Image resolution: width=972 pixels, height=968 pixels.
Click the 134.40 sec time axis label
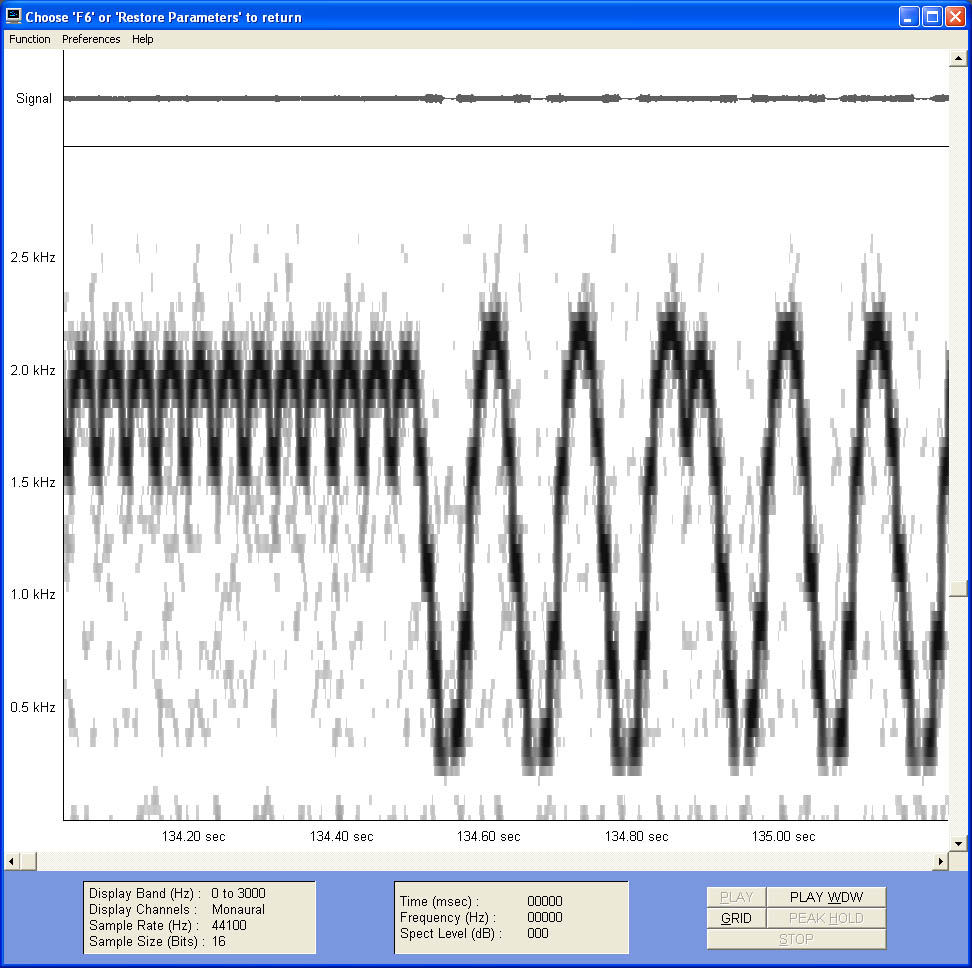(342, 836)
